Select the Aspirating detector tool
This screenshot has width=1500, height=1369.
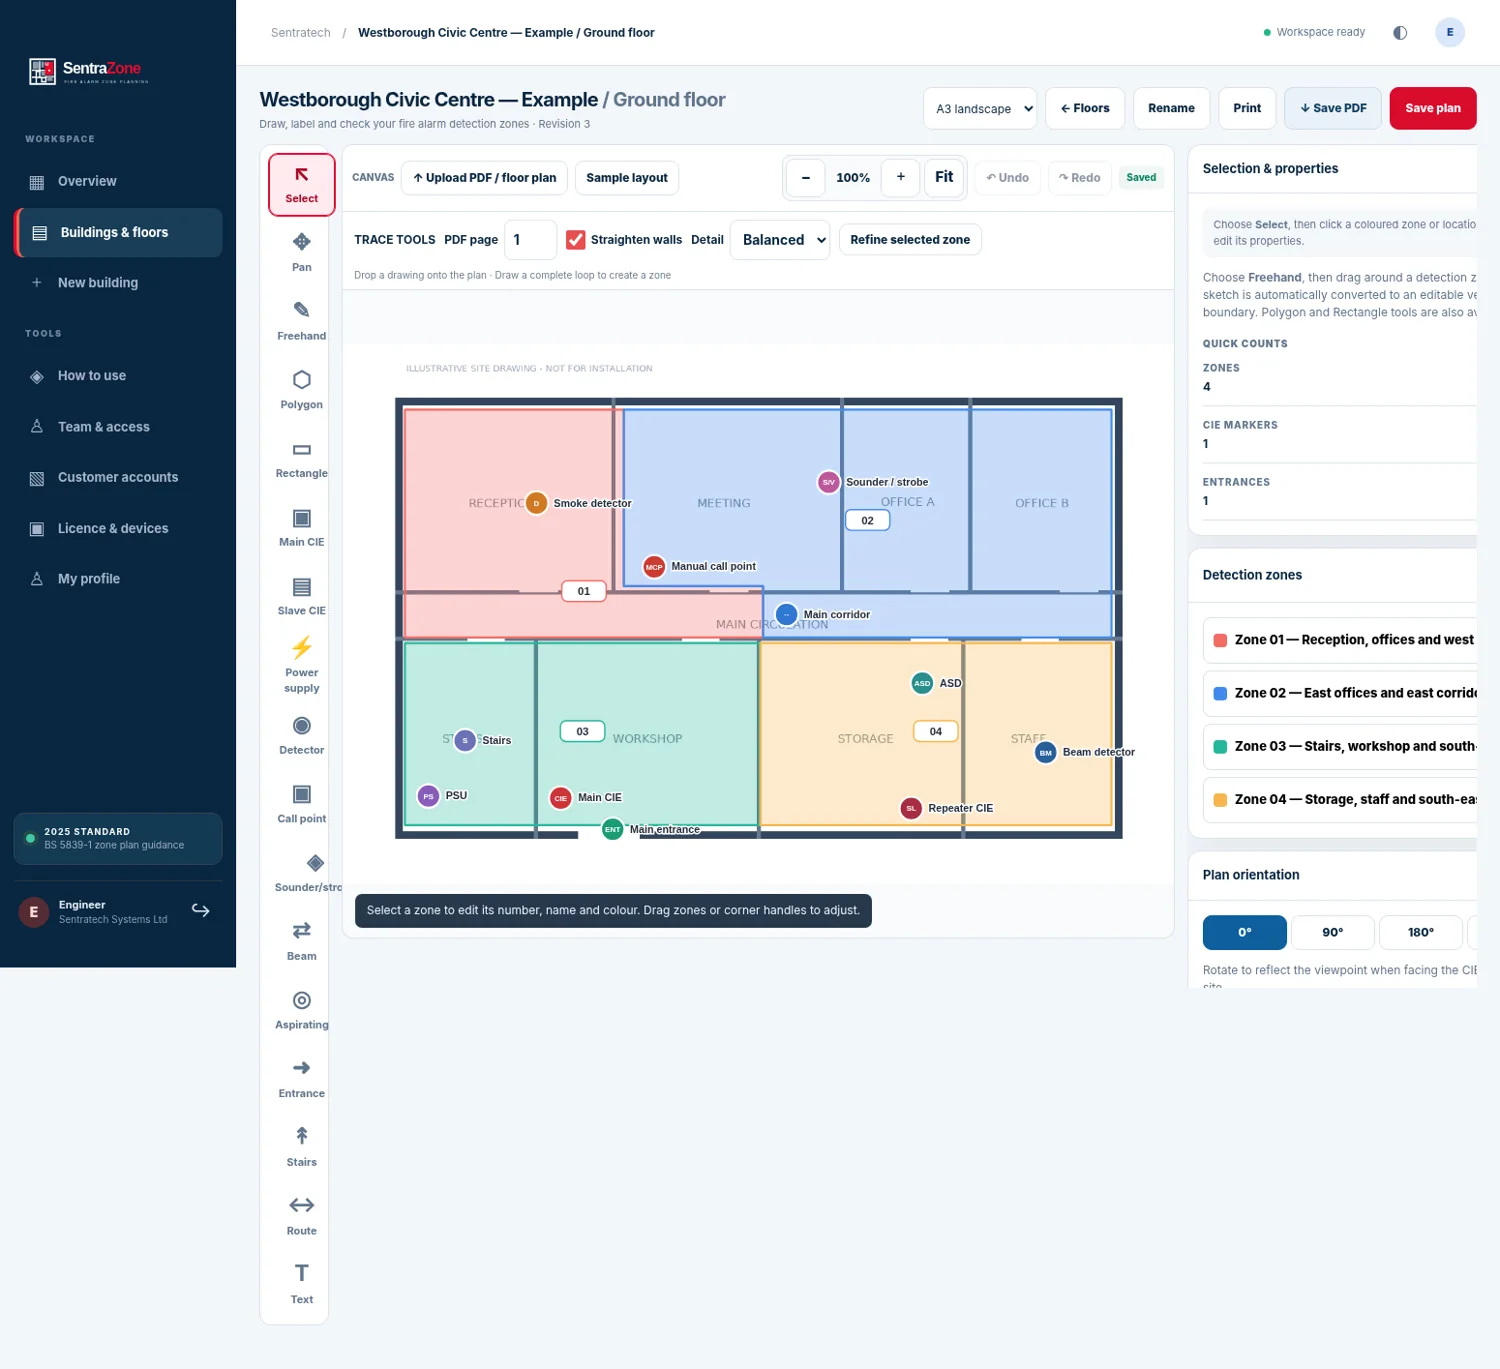pos(301,1010)
